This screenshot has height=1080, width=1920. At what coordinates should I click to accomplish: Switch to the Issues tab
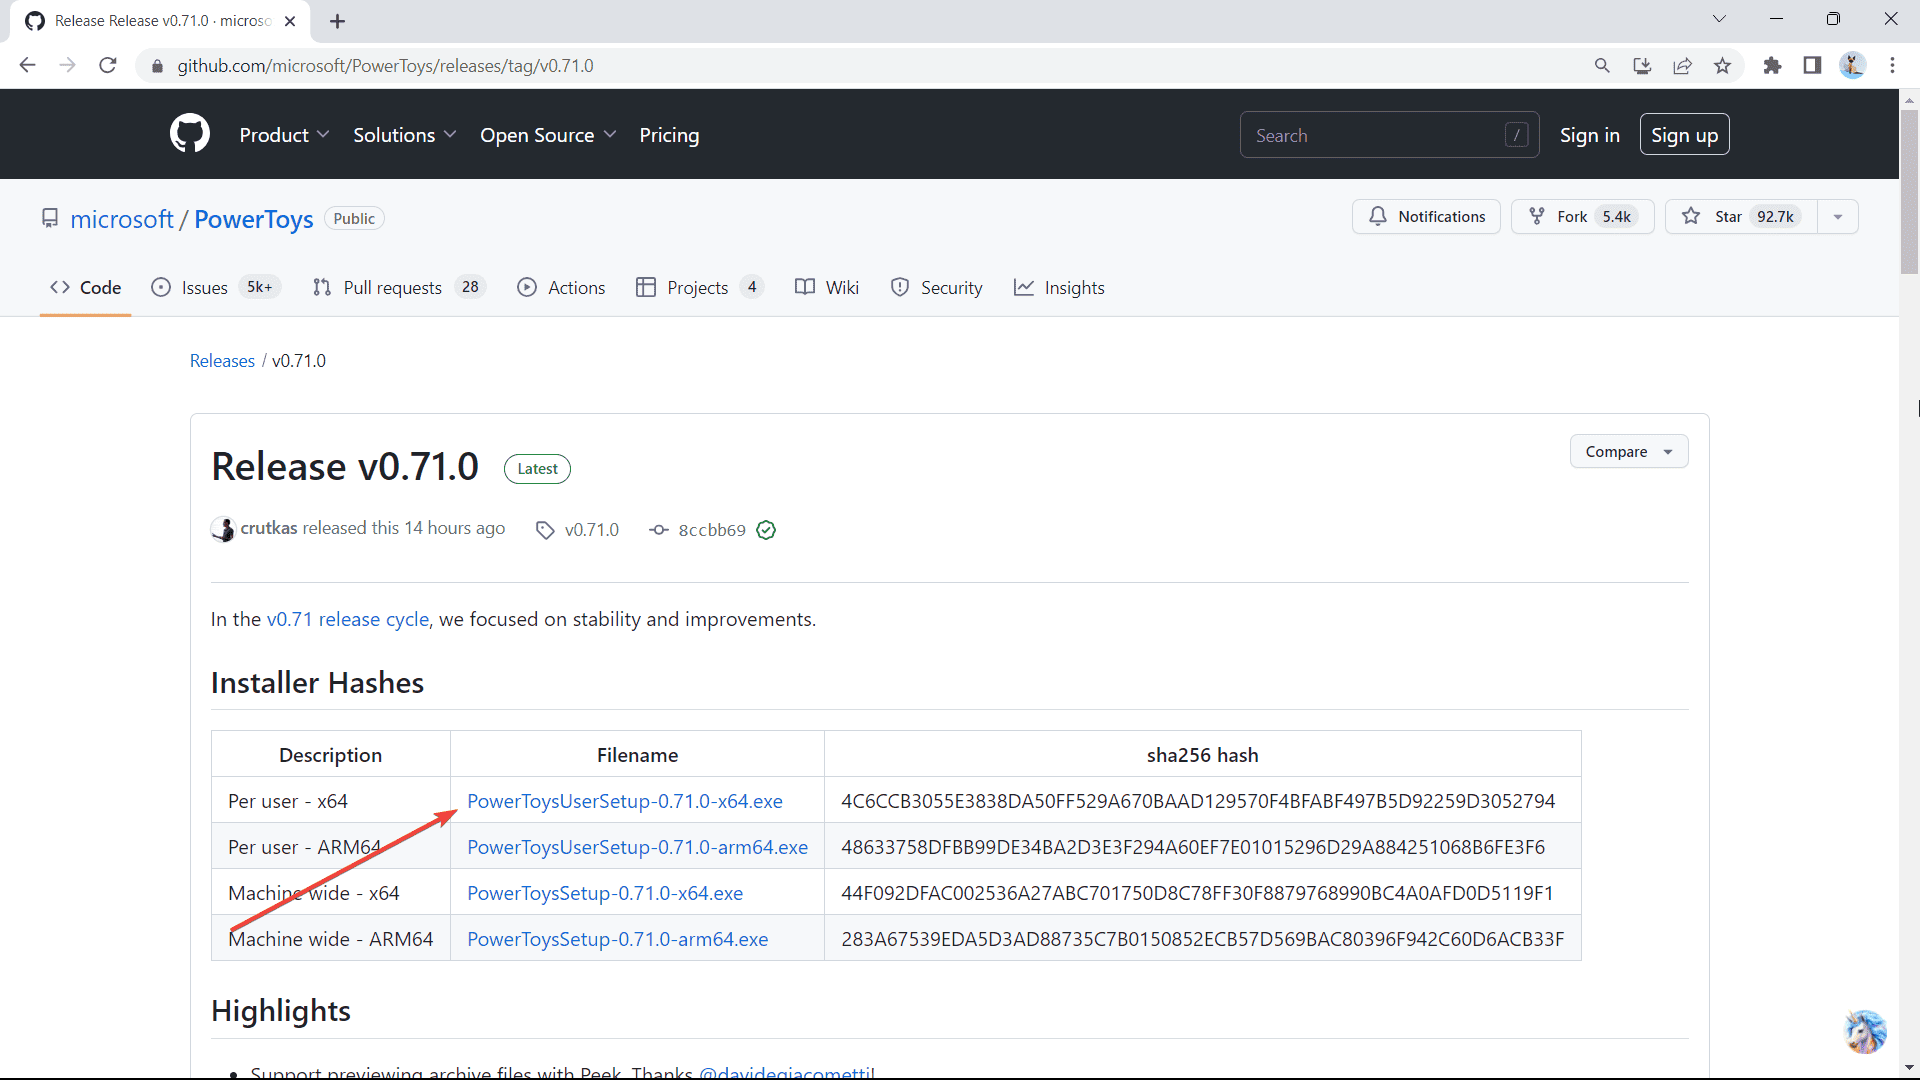coord(215,288)
